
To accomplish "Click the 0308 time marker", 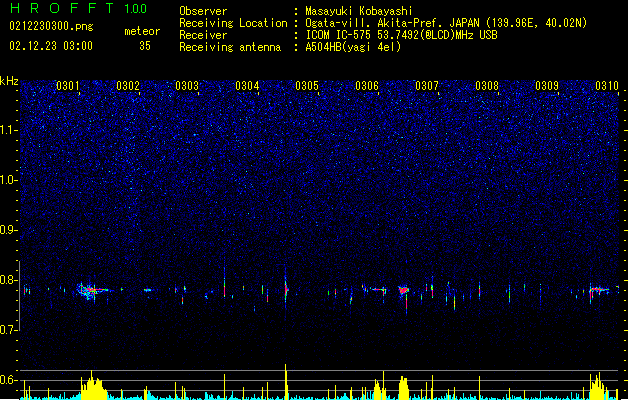I will coord(487,86).
